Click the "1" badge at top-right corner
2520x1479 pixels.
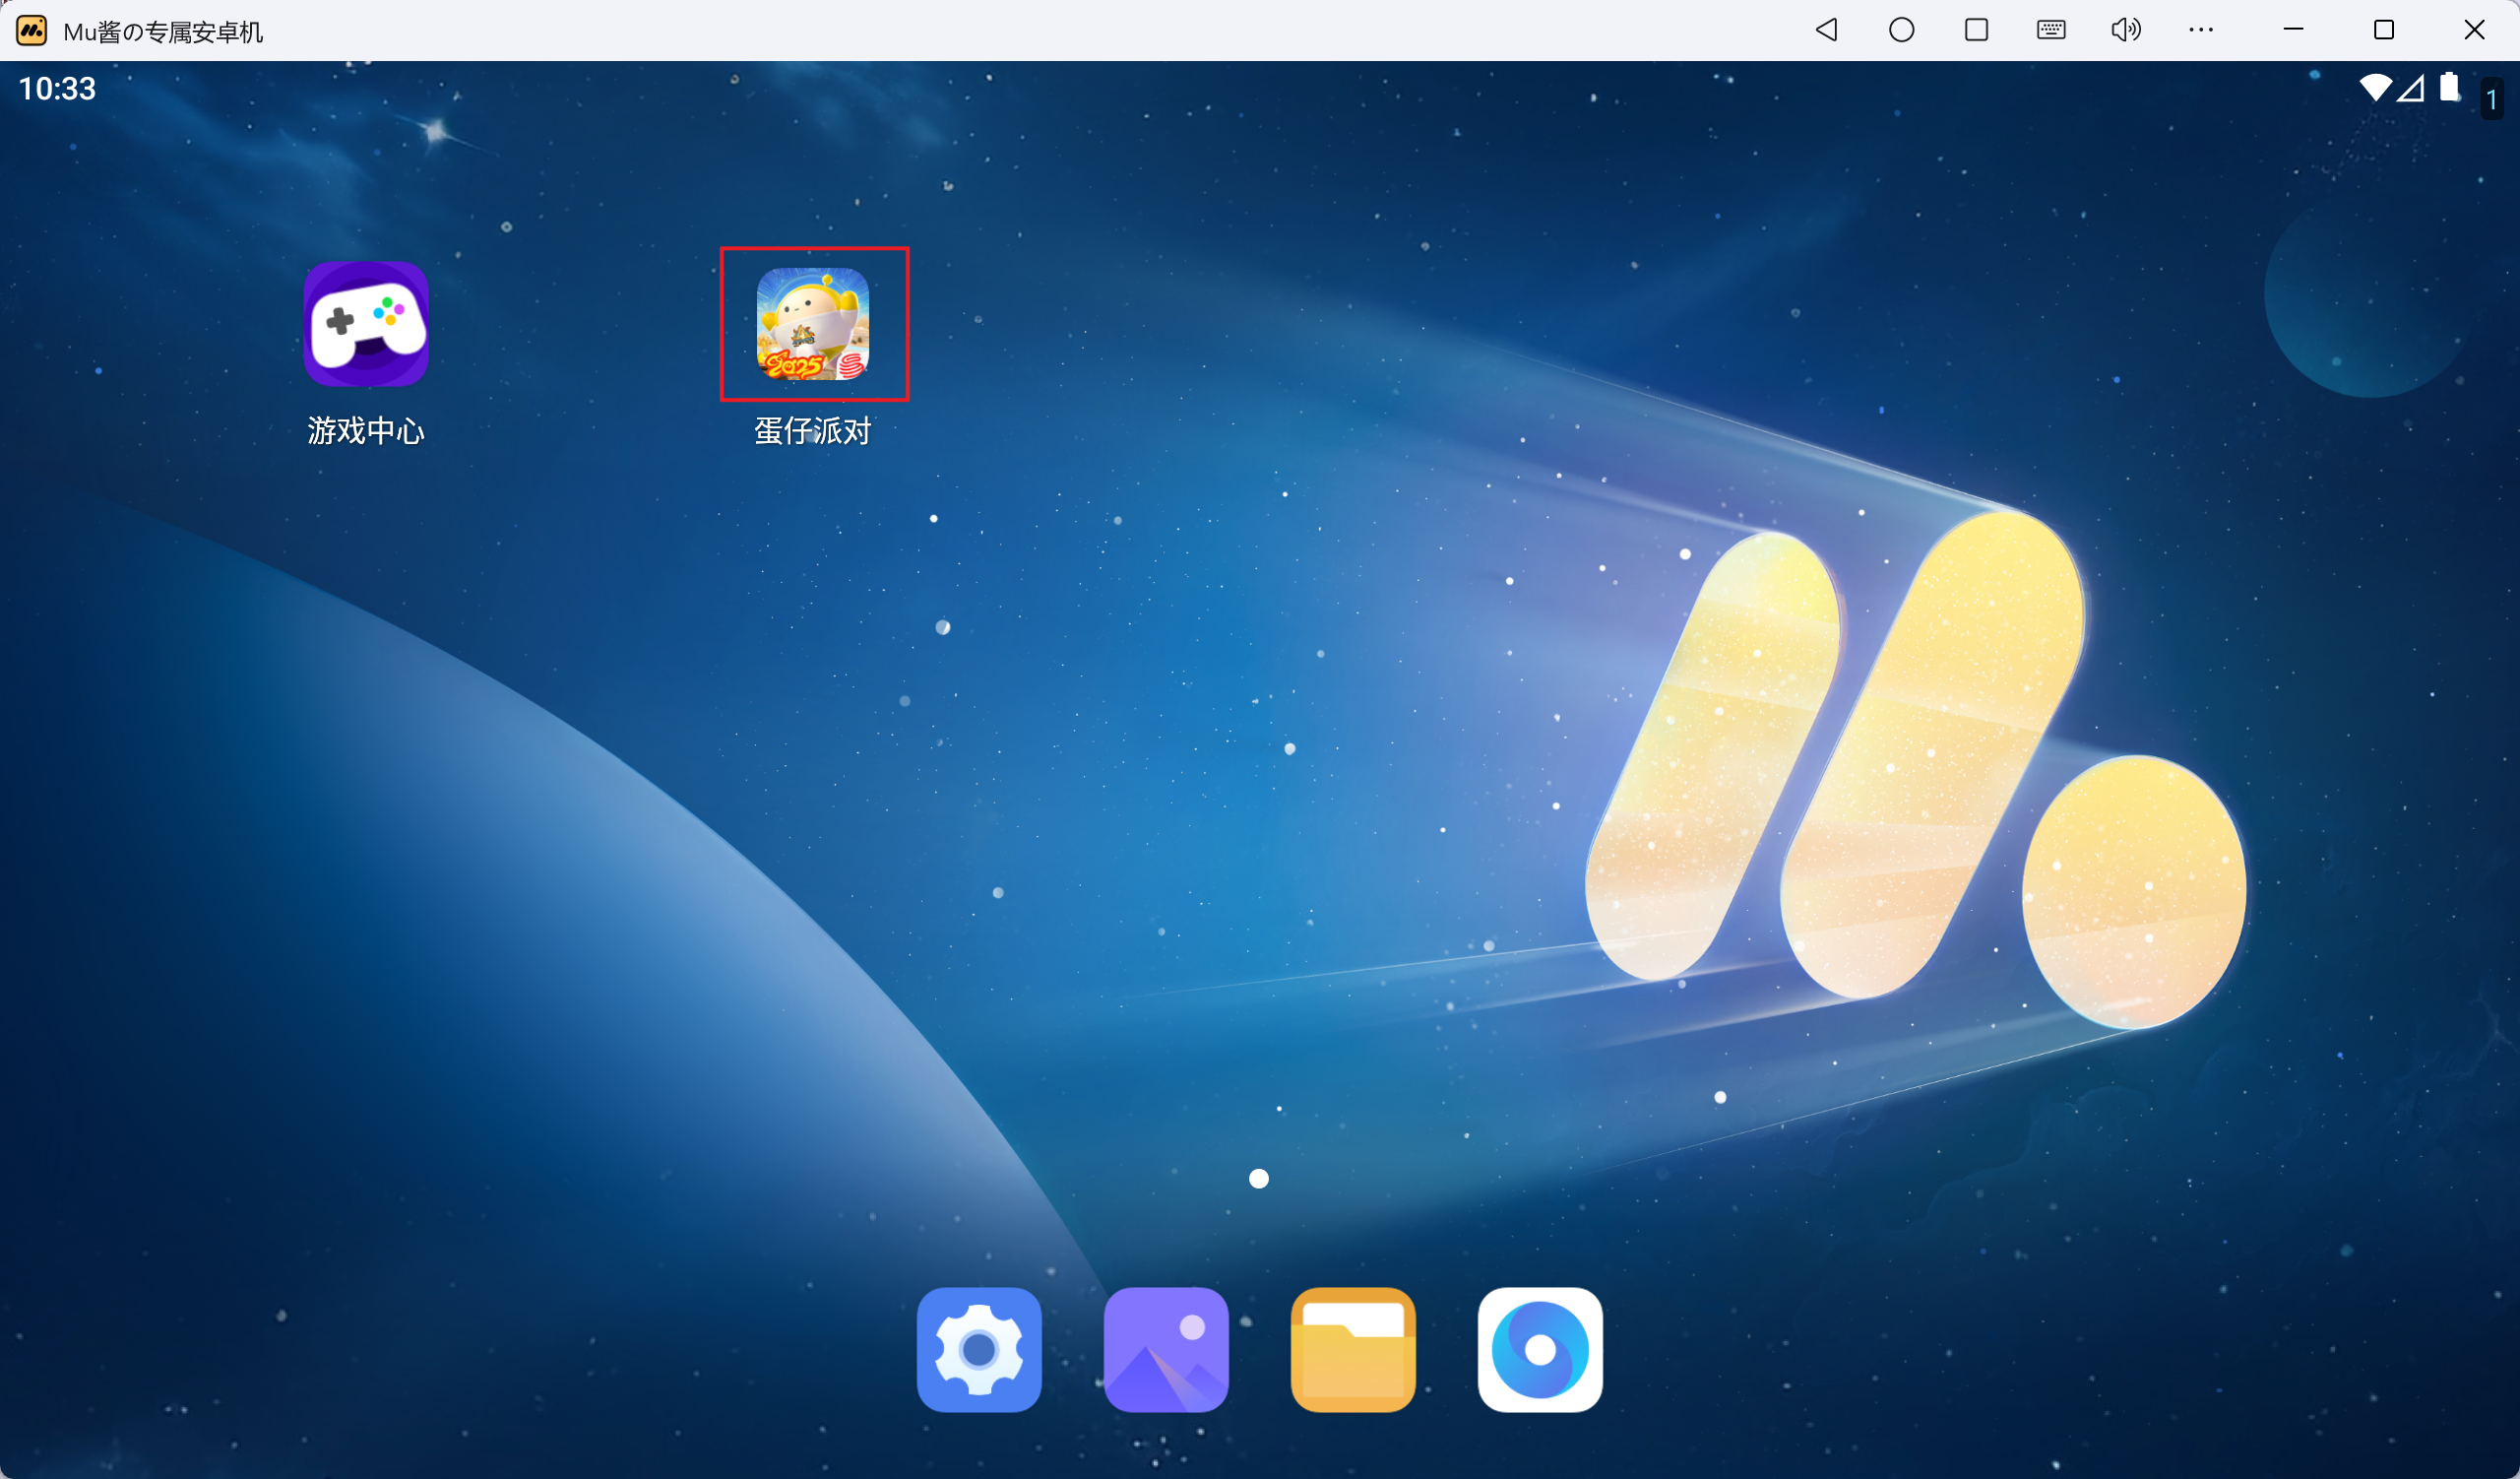pyautogui.click(x=2492, y=100)
